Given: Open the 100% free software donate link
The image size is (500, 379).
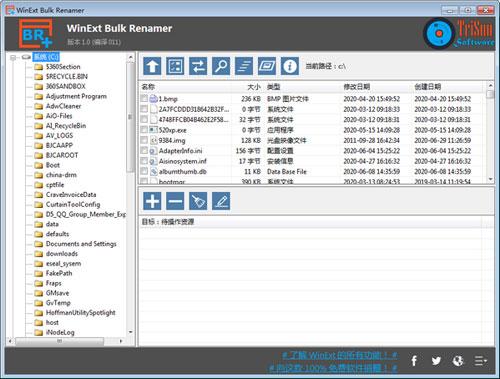Looking at the screenshot, I should [333, 368].
